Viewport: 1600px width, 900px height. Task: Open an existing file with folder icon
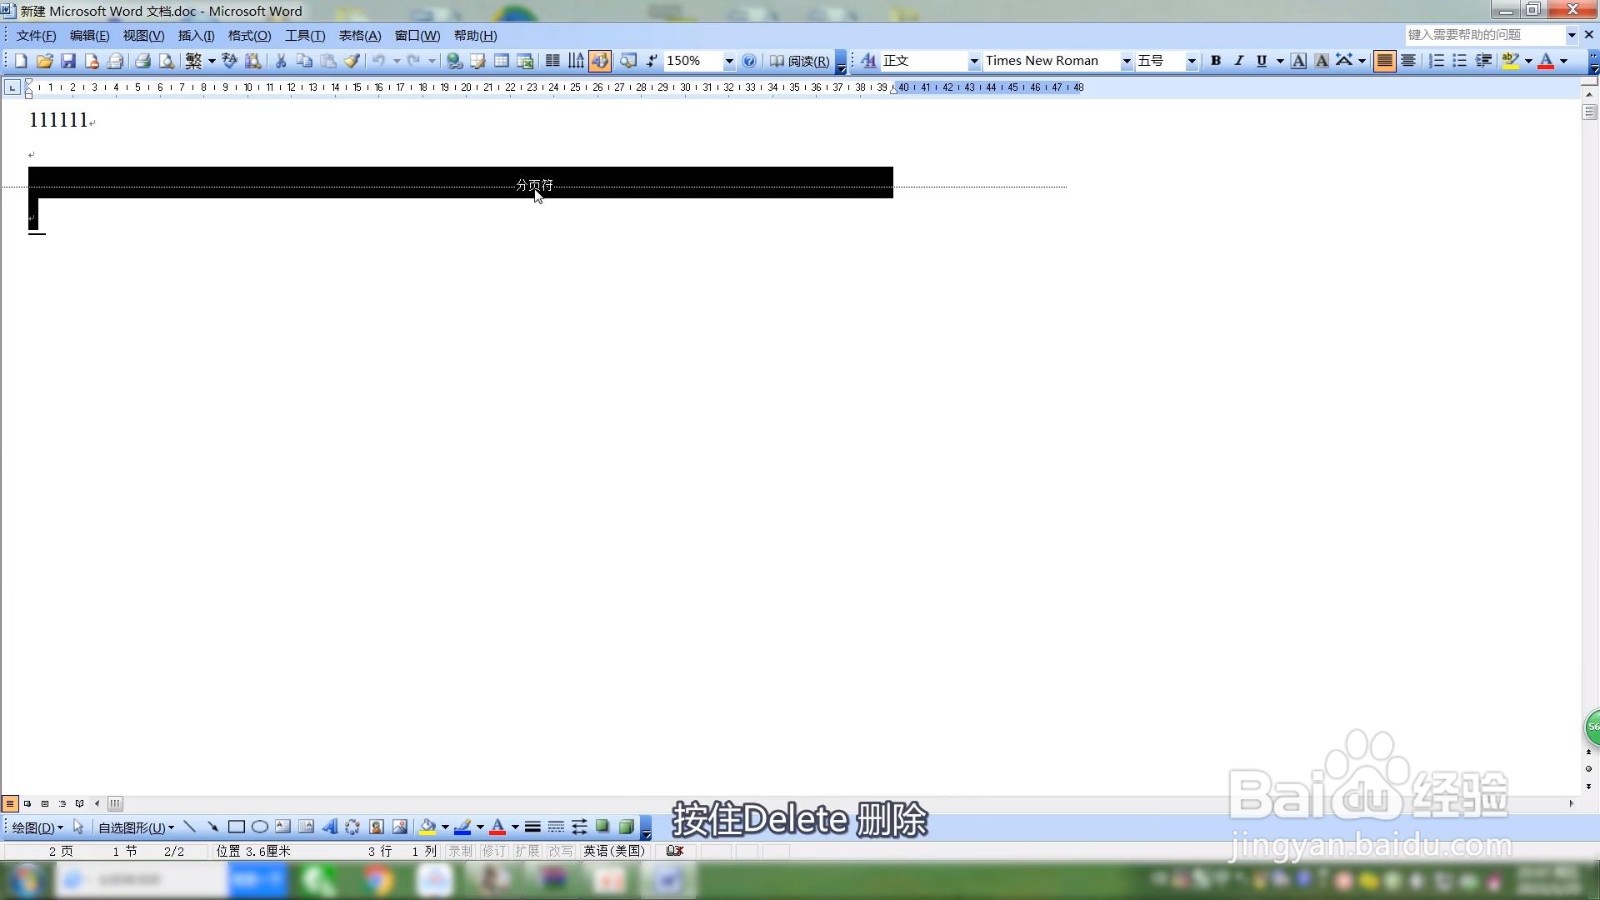pos(44,61)
